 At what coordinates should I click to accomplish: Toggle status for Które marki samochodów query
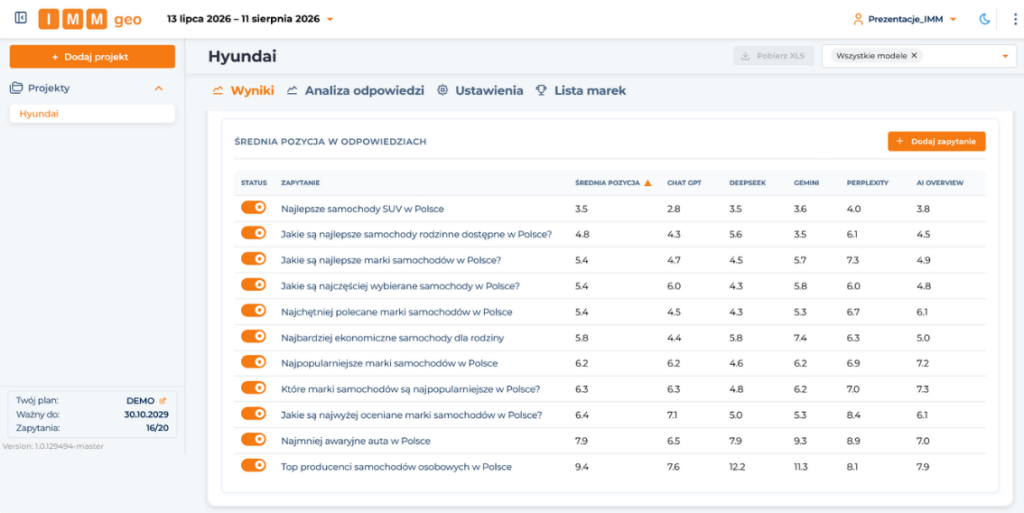coord(253,388)
